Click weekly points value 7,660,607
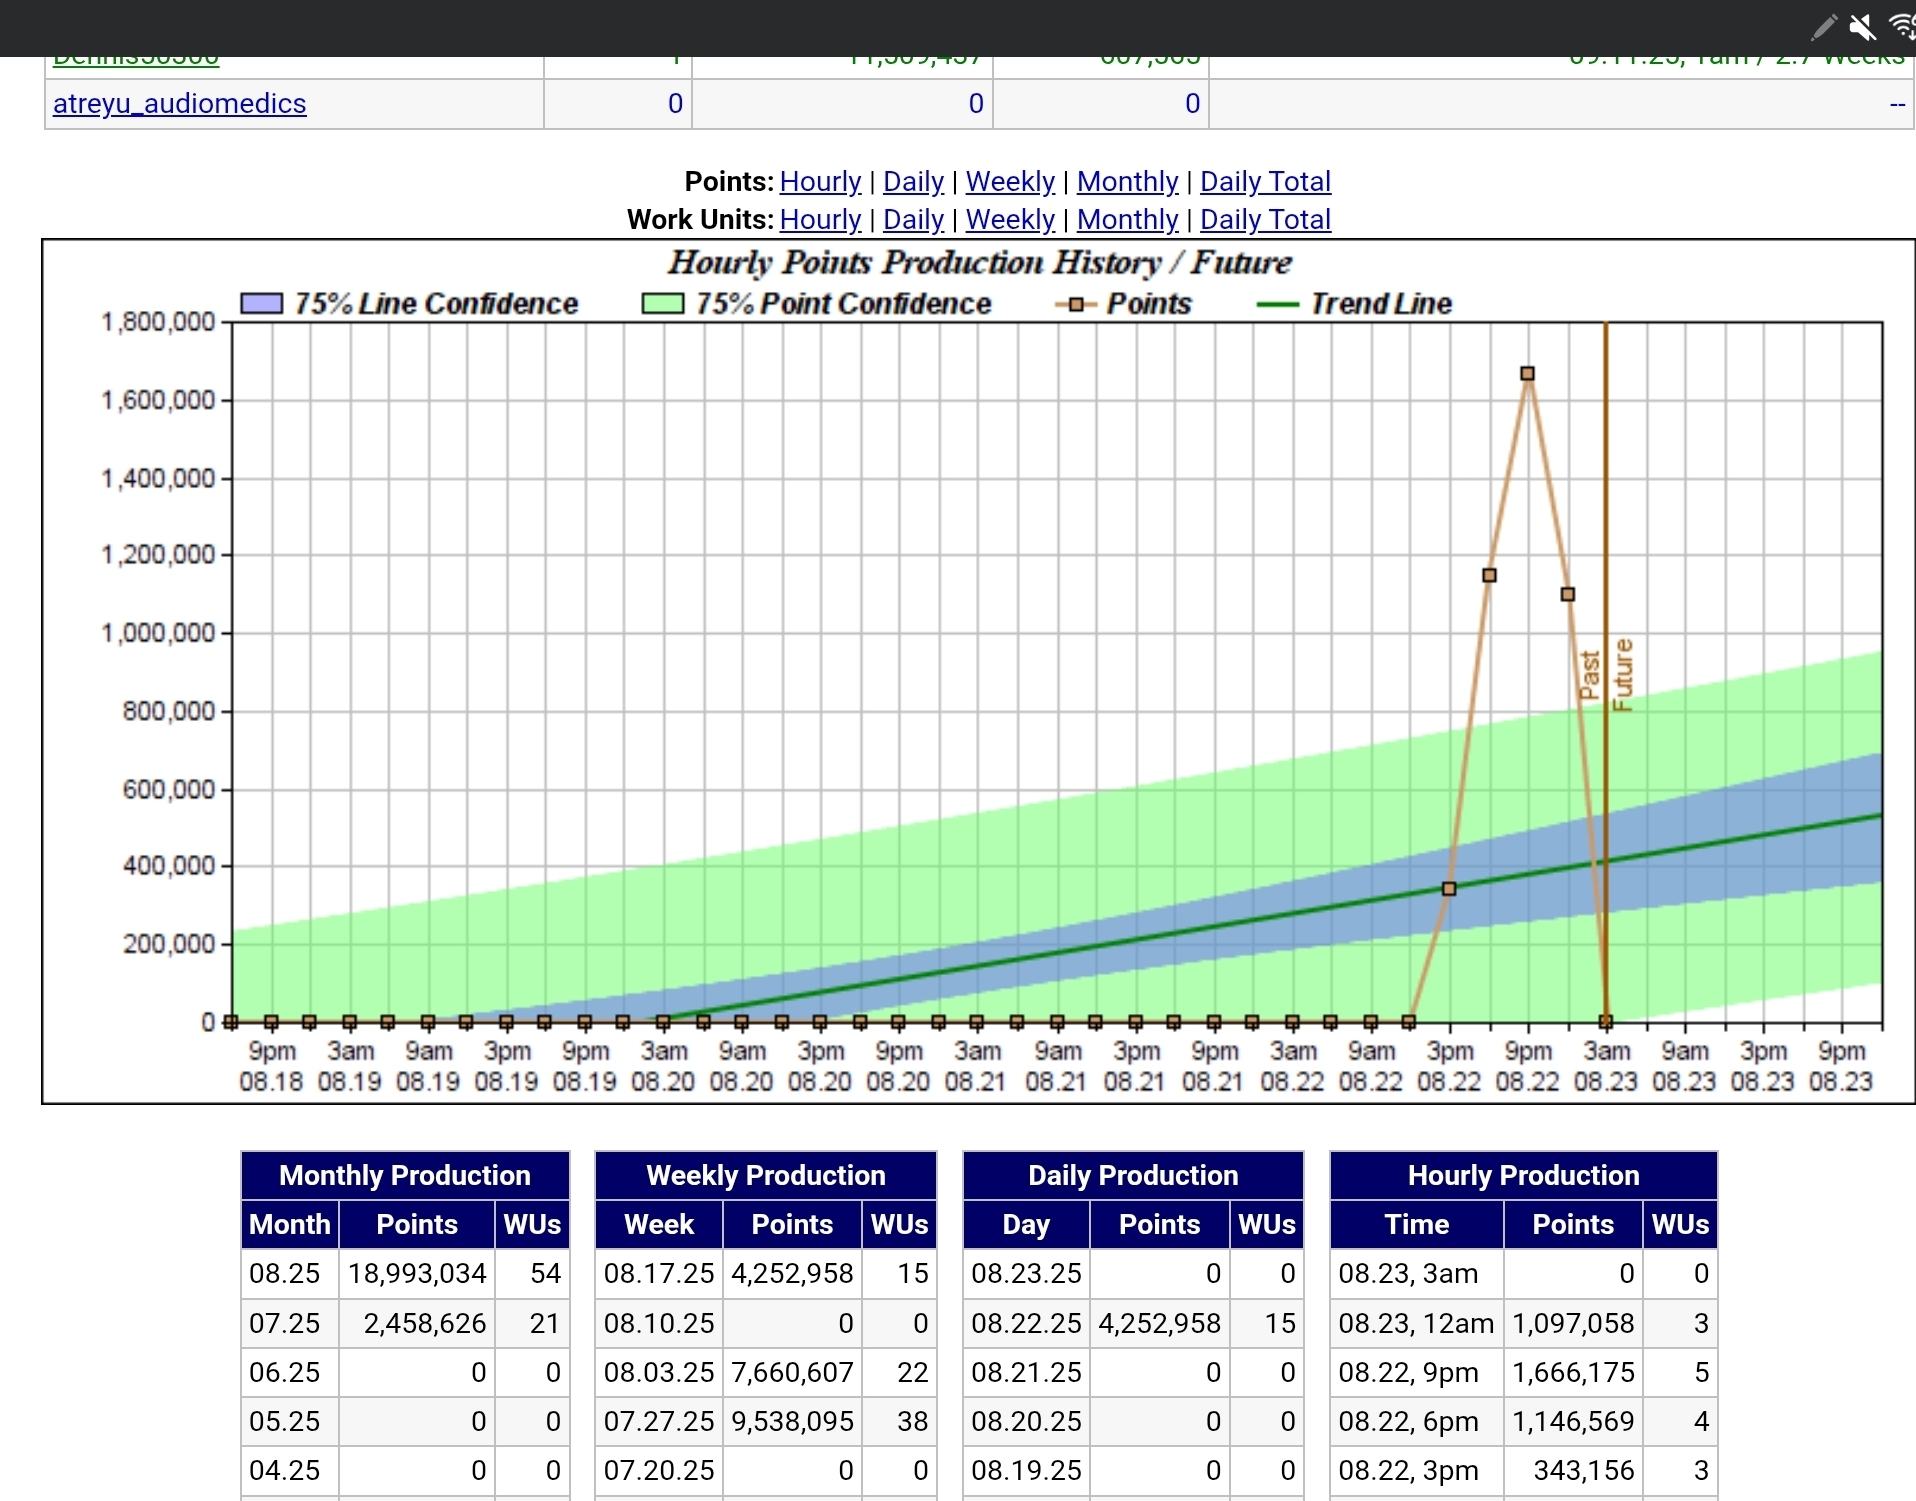This screenshot has height=1501, width=1916. pyautogui.click(x=792, y=1372)
